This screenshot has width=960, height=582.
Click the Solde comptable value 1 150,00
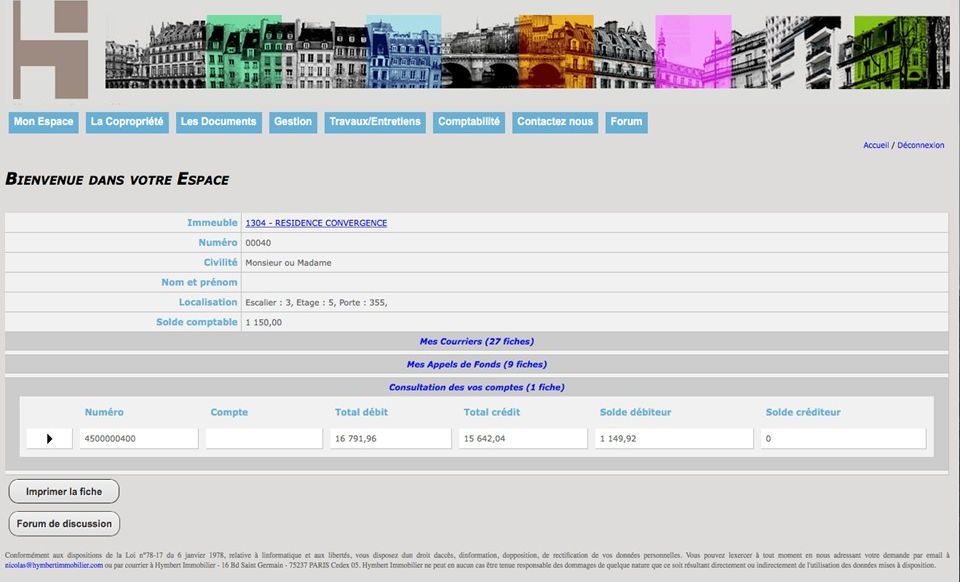[263, 323]
